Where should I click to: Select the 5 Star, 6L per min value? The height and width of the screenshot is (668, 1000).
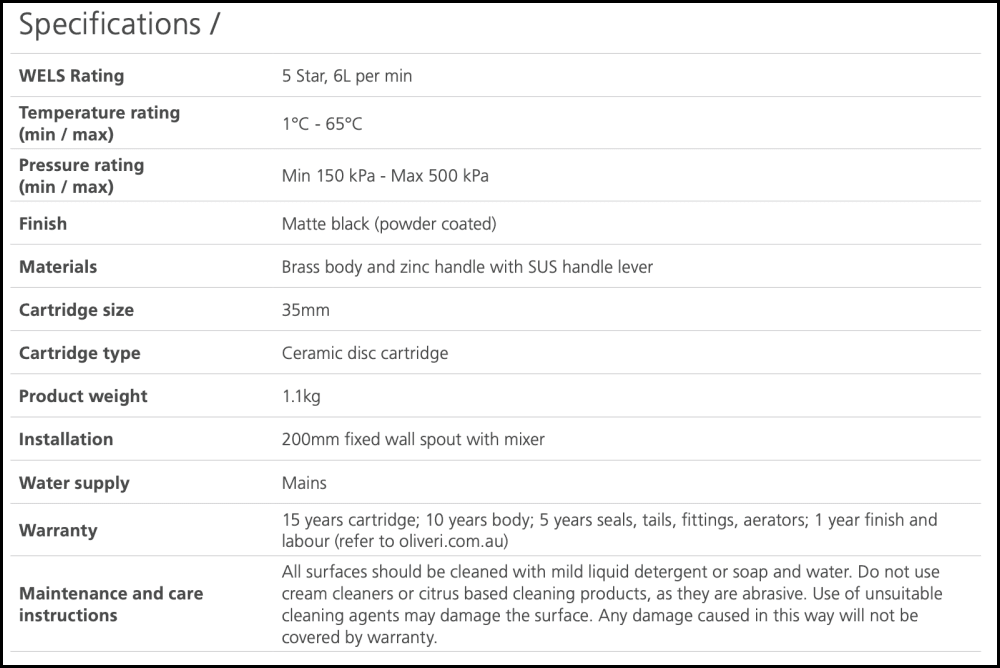tap(347, 76)
